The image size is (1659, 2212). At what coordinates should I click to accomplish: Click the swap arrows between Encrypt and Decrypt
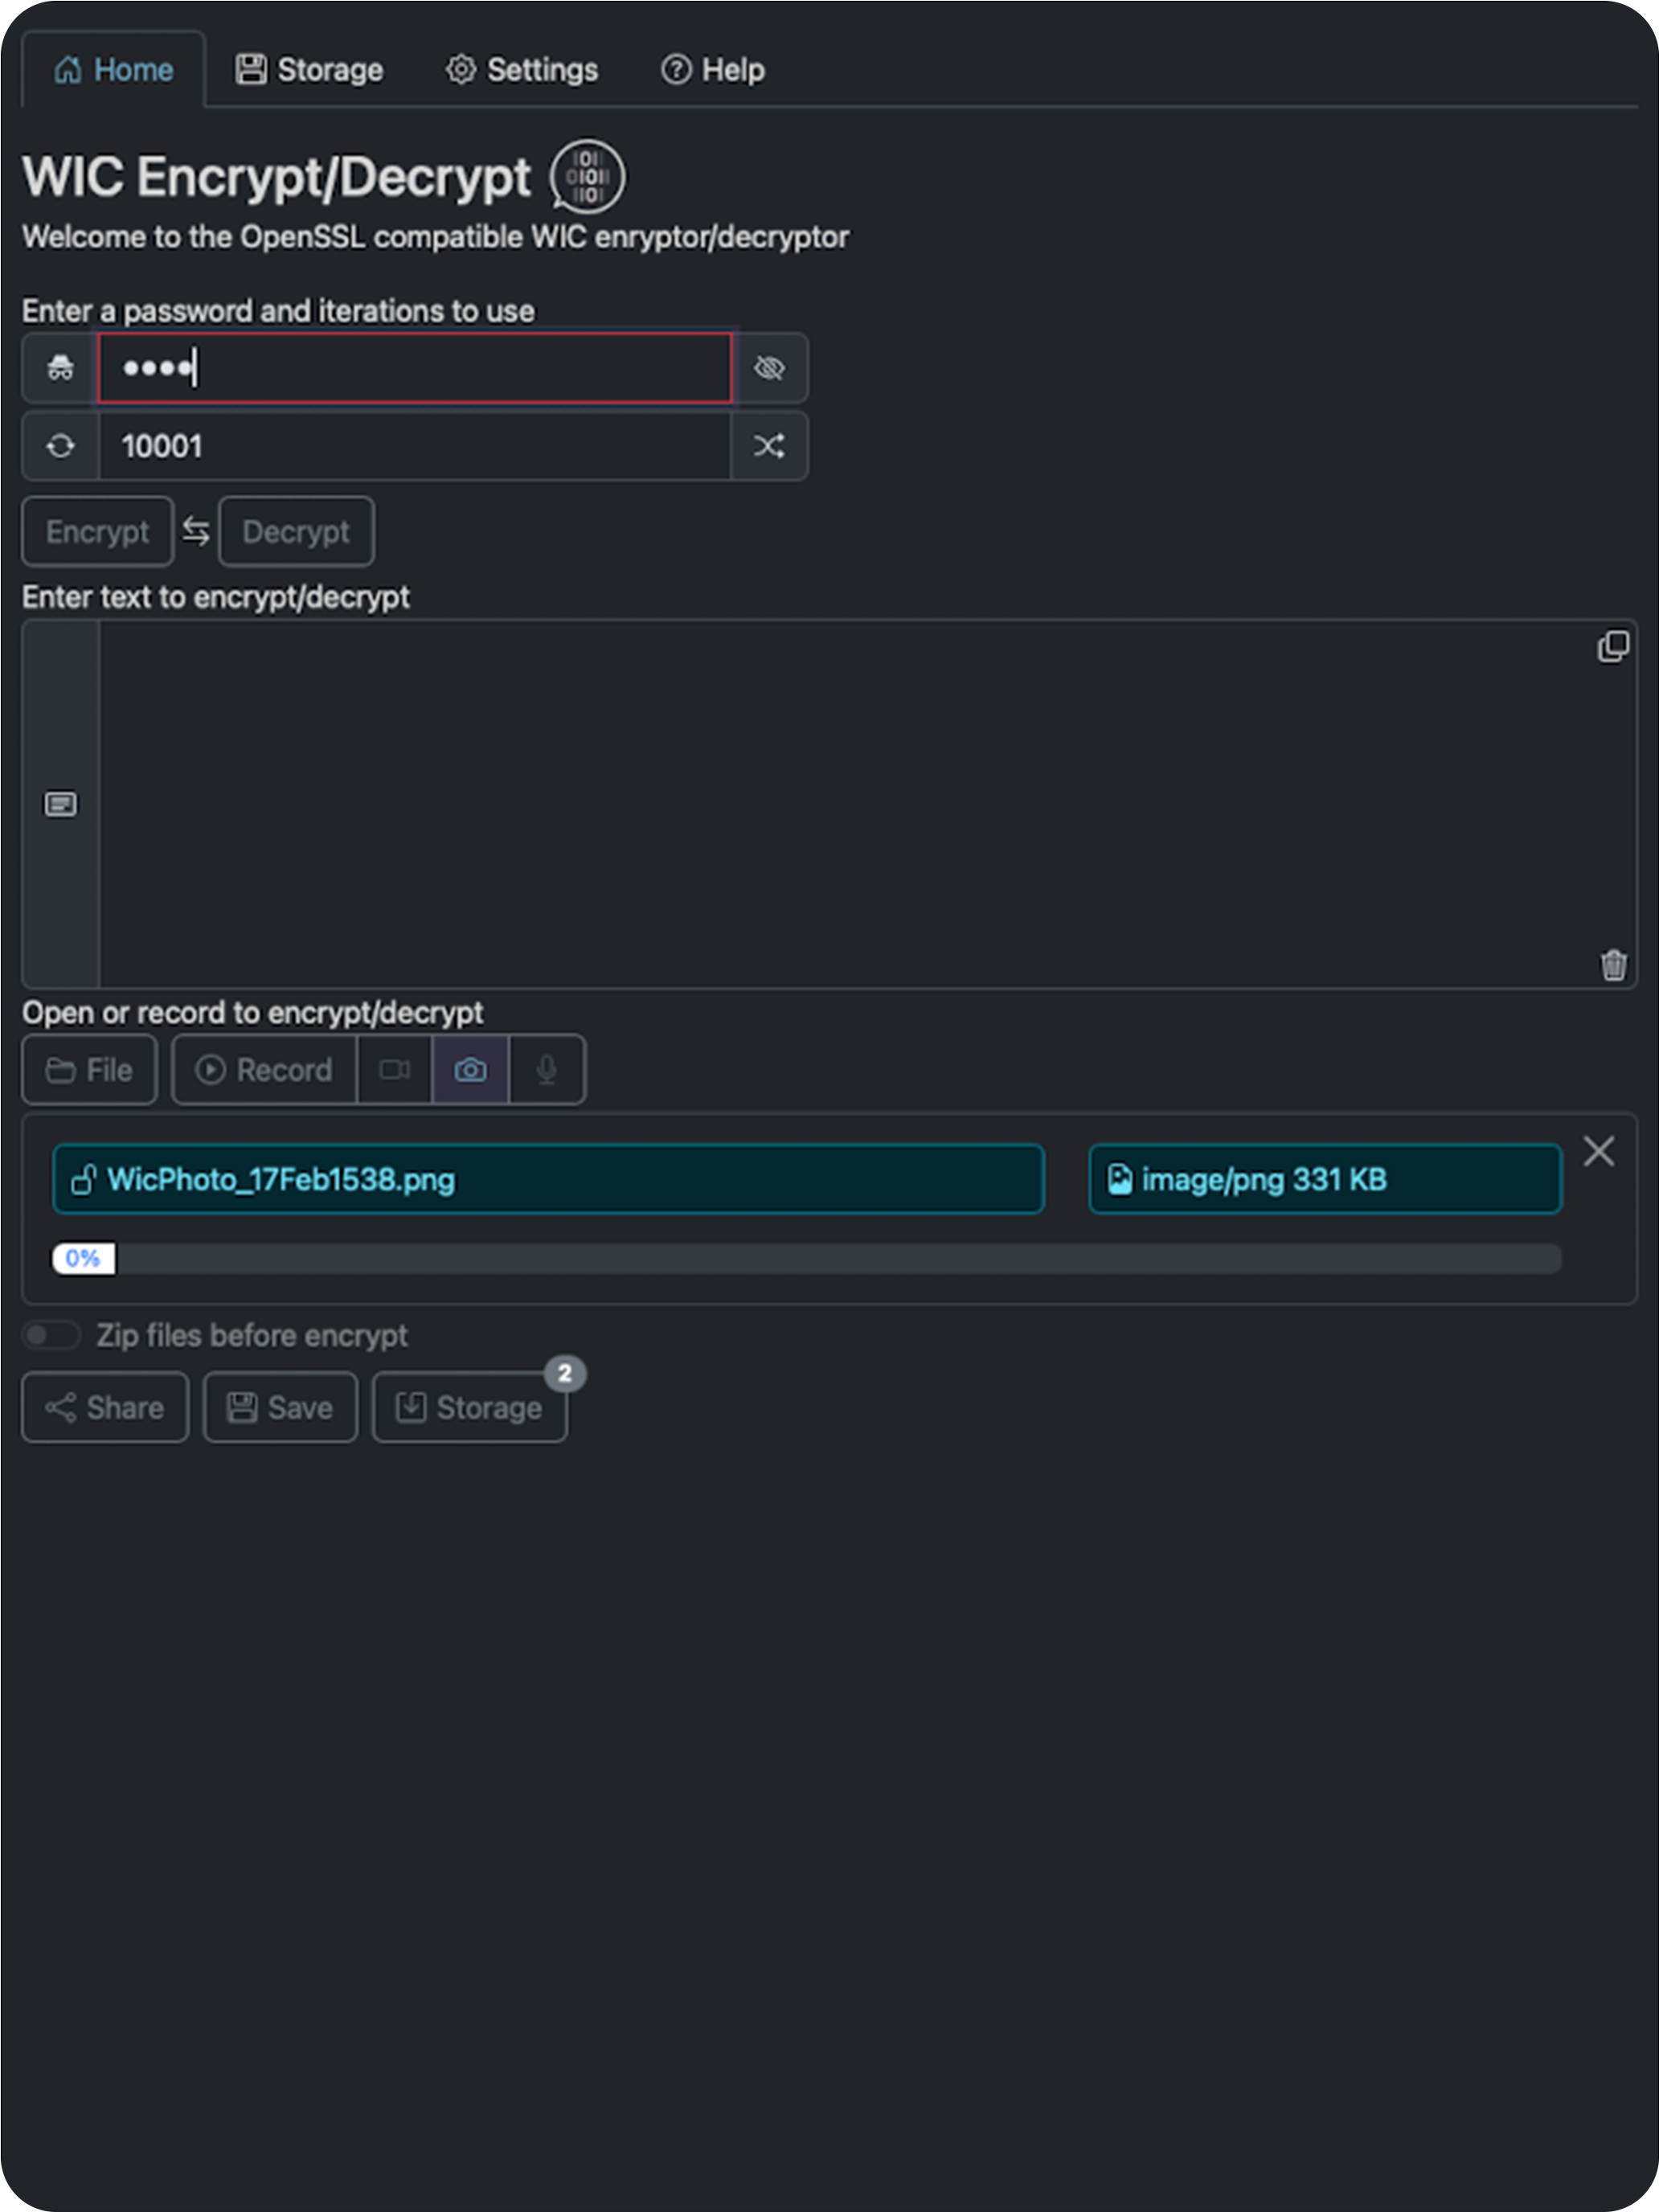pyautogui.click(x=196, y=532)
